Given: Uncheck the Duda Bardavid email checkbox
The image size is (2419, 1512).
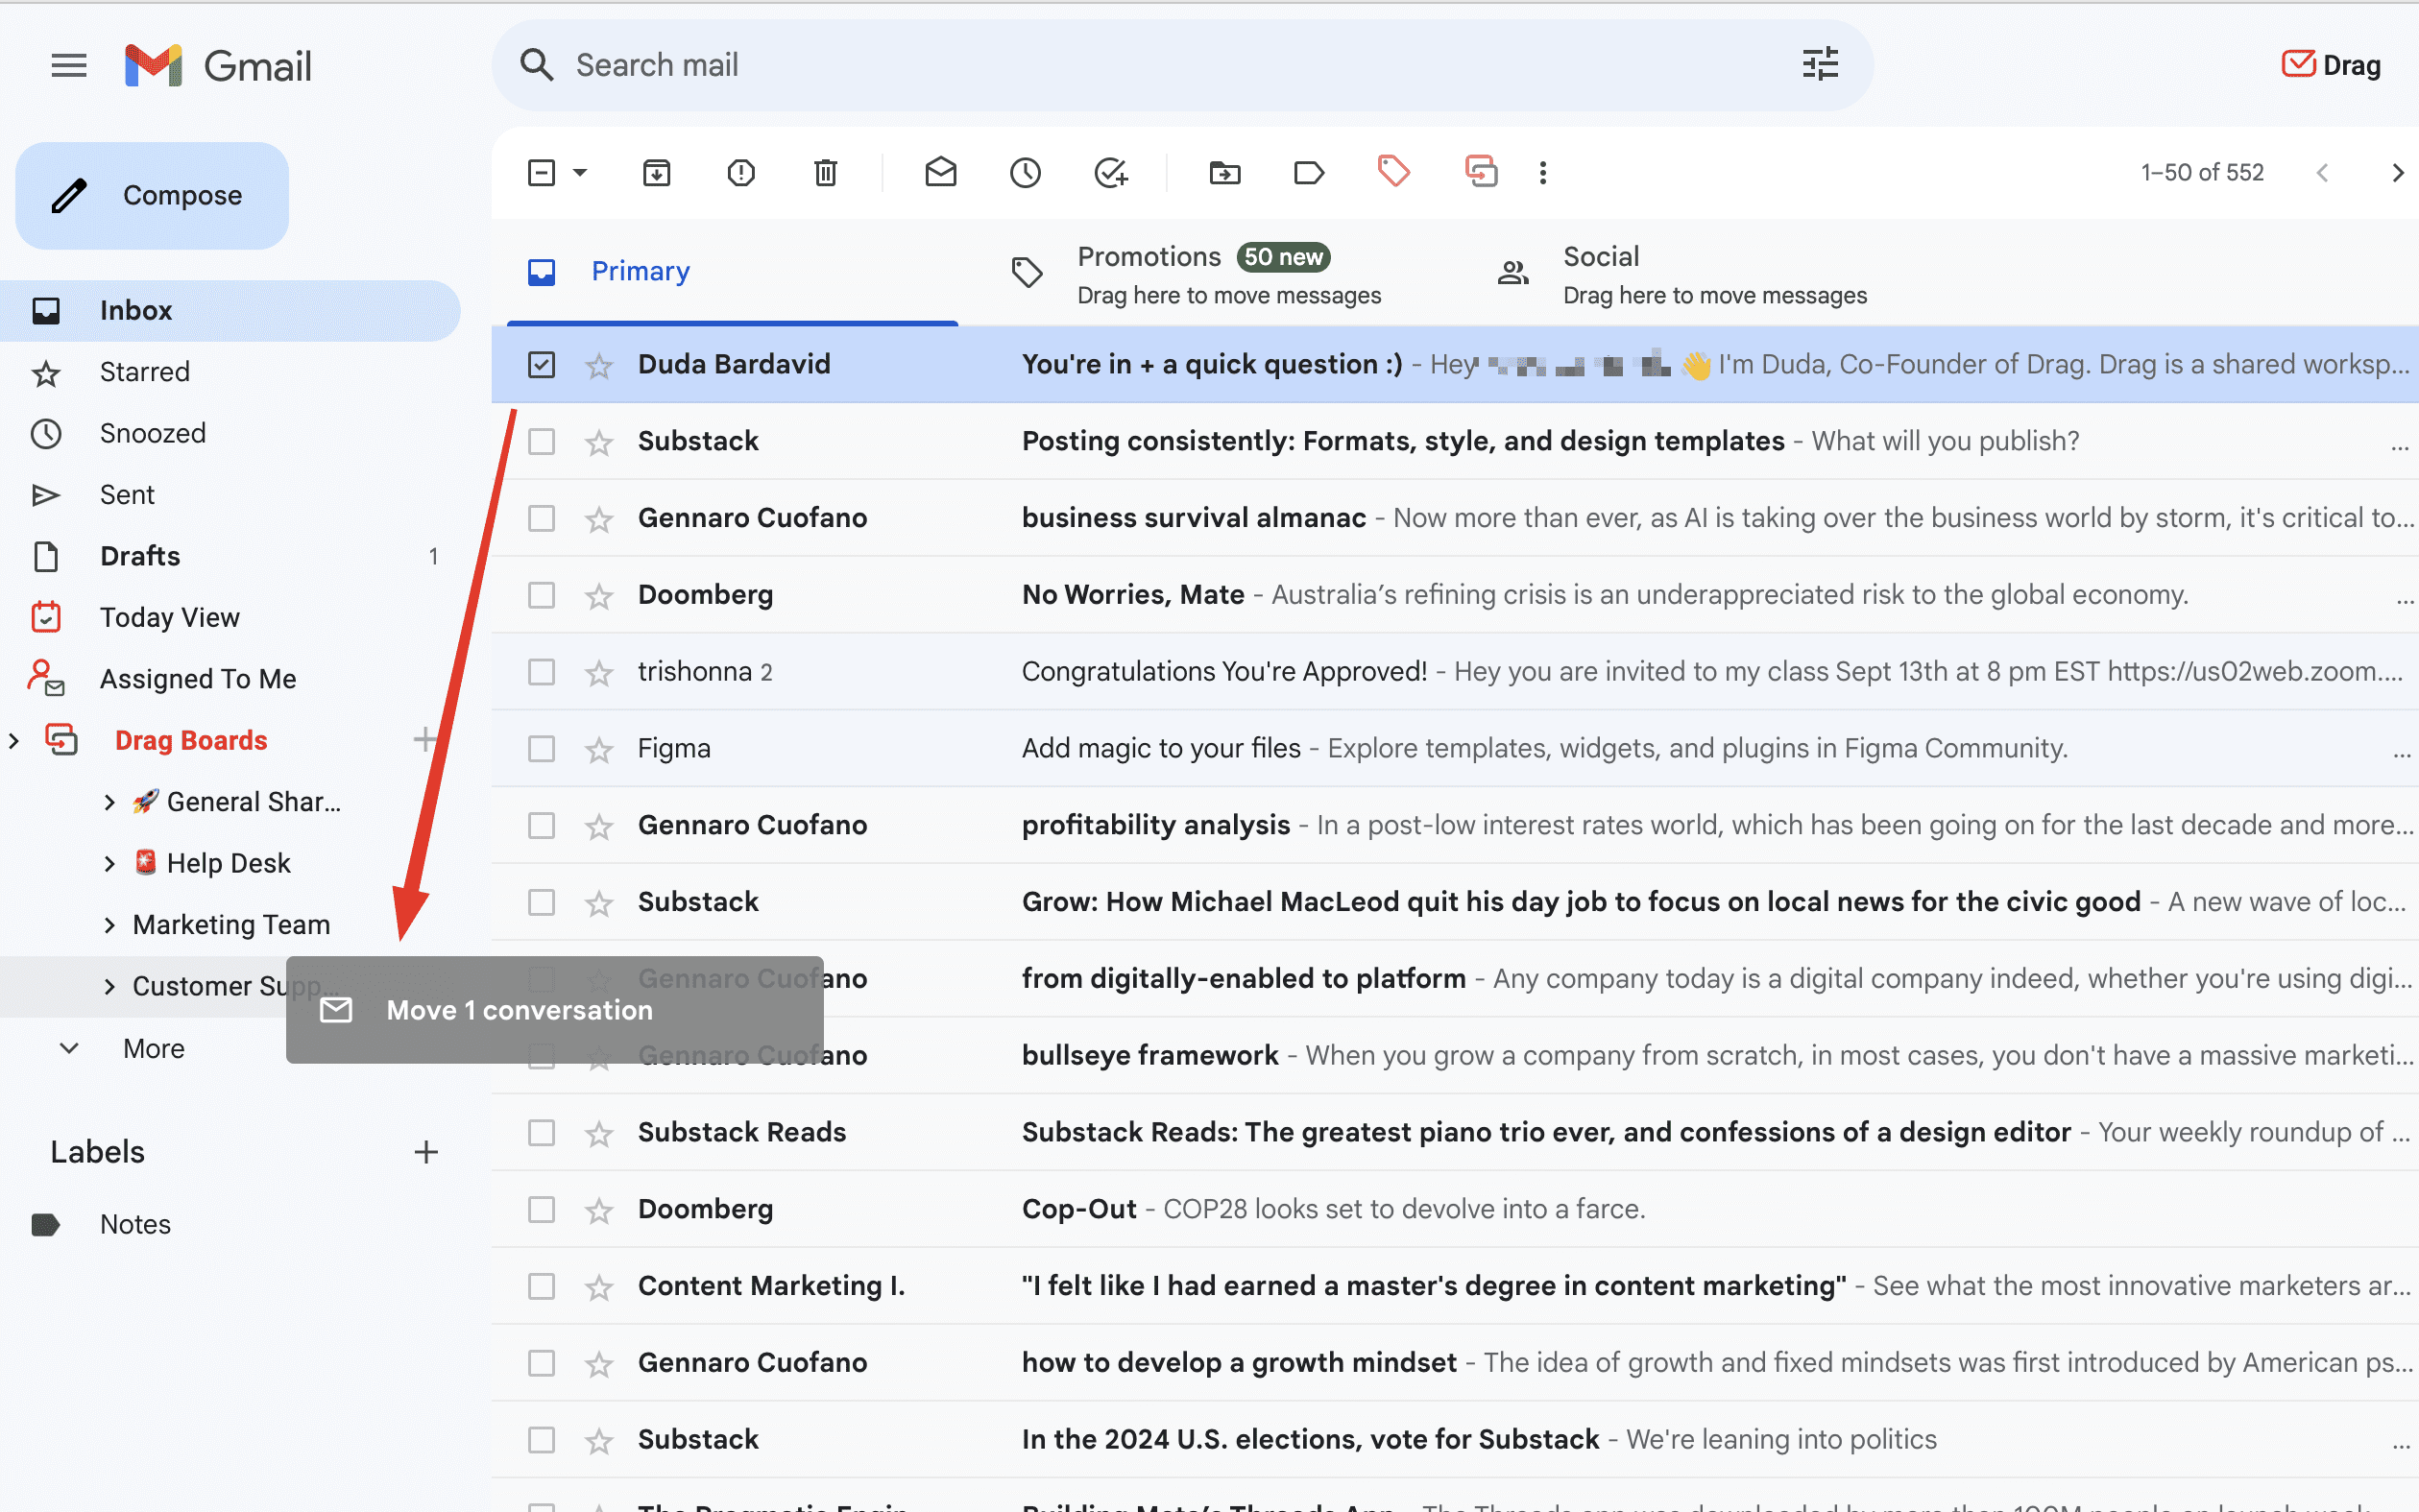Looking at the screenshot, I should (x=541, y=365).
